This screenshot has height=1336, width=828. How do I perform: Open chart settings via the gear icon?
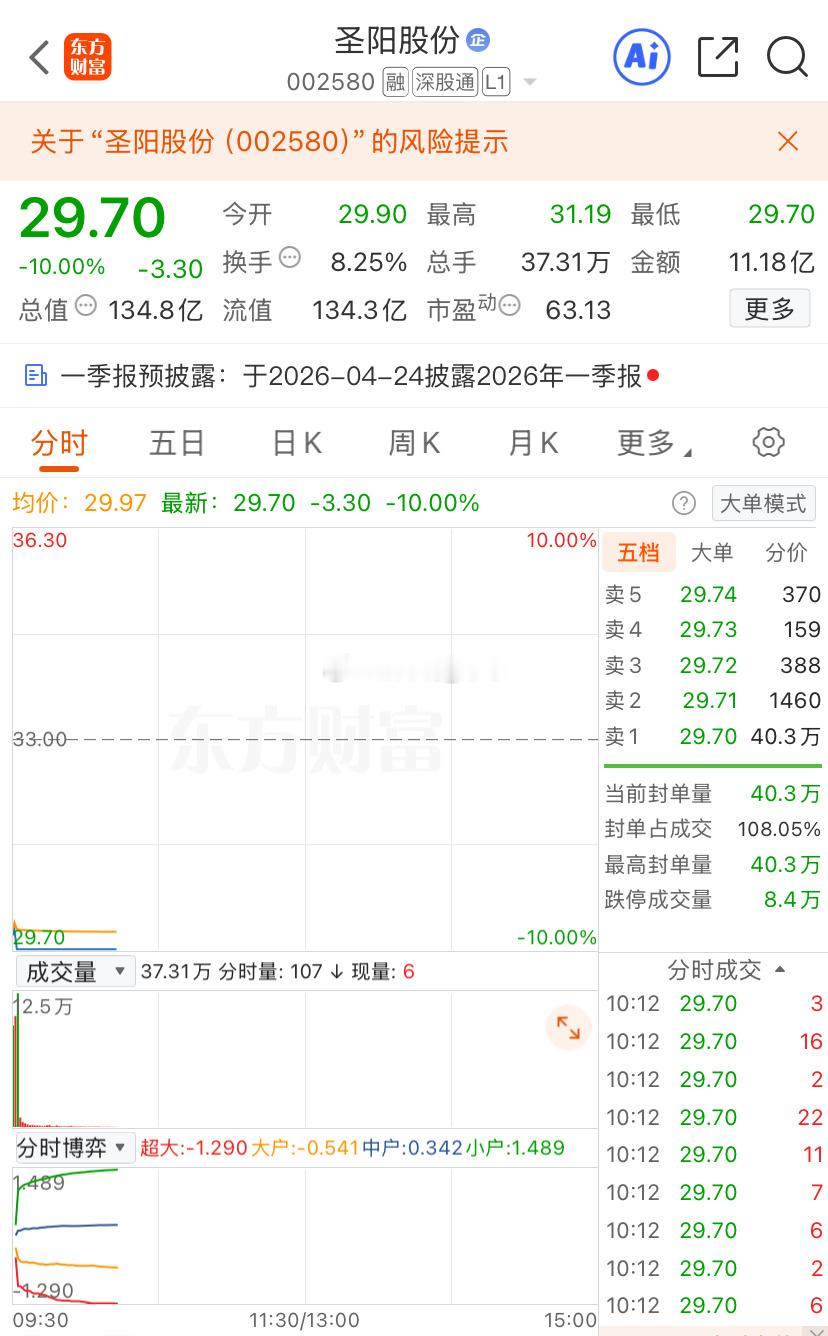(767, 441)
